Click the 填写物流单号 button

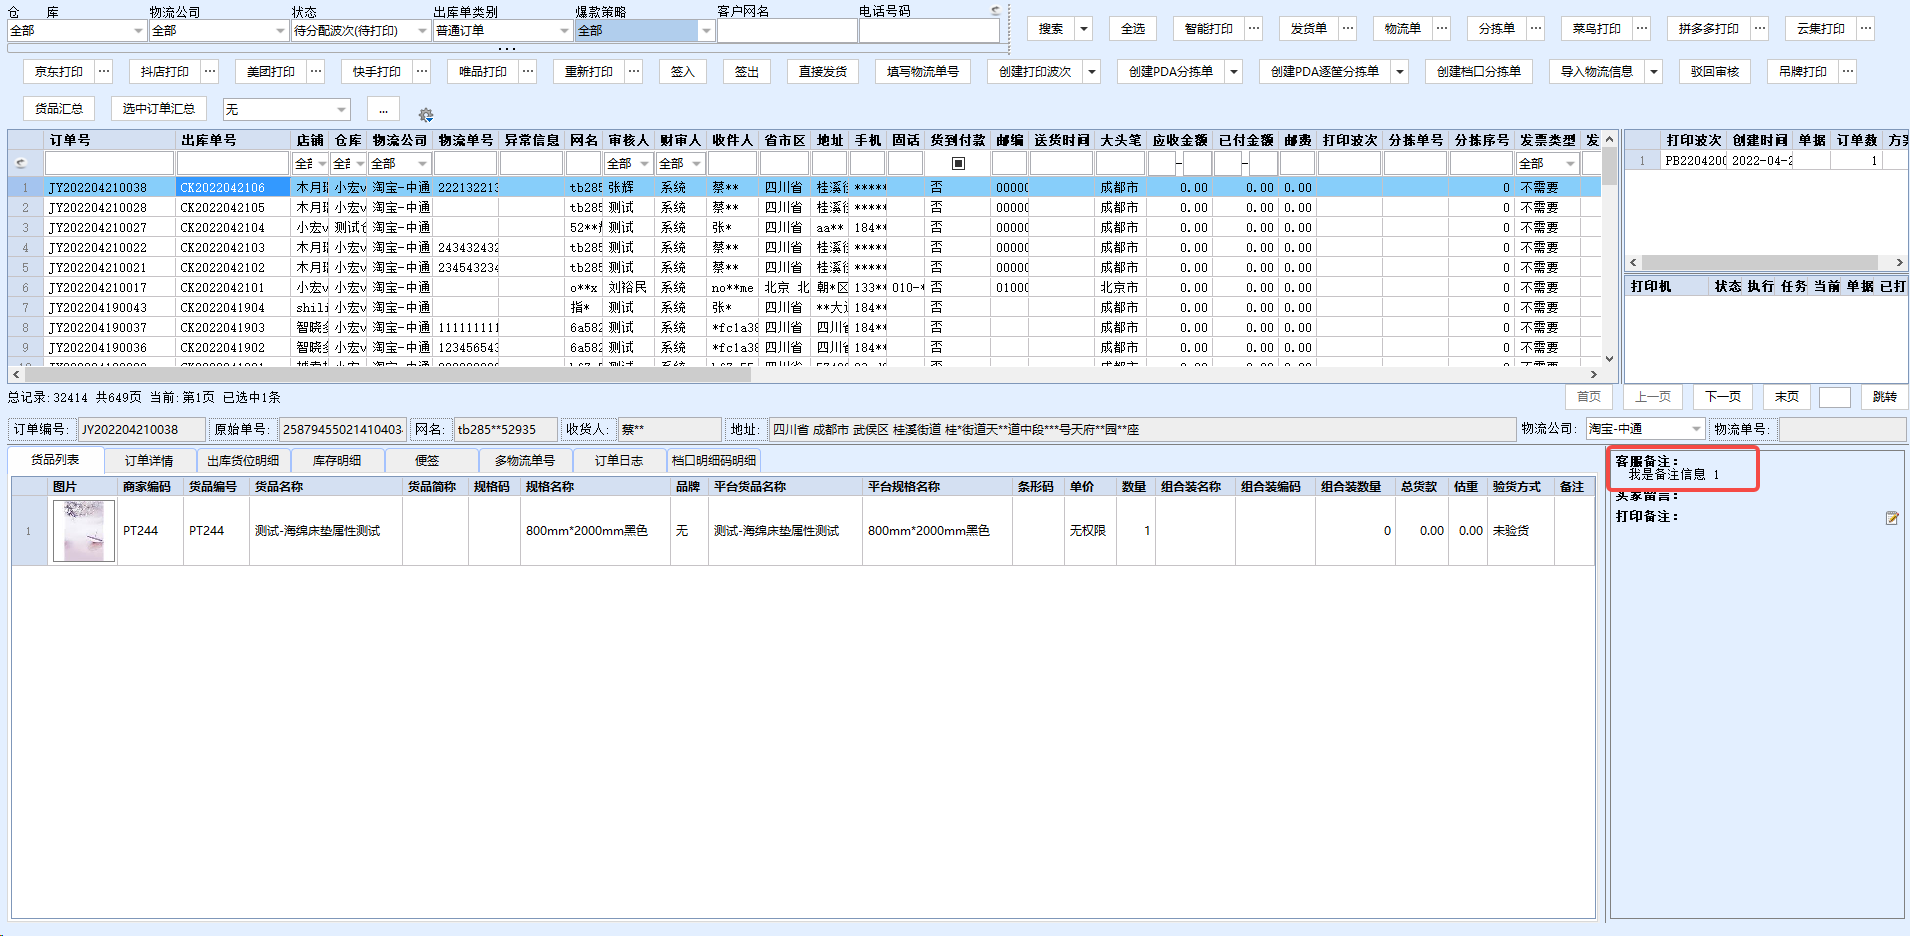point(923,72)
